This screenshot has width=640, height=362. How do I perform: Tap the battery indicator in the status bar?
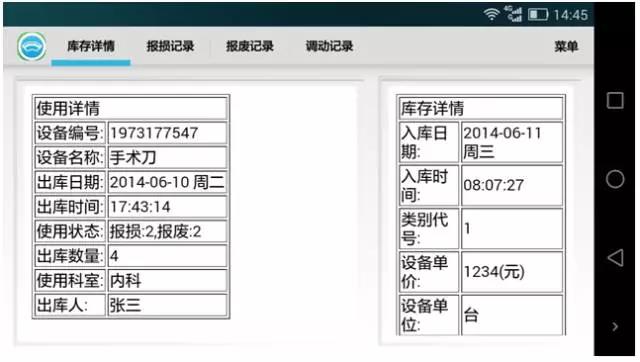coord(538,15)
